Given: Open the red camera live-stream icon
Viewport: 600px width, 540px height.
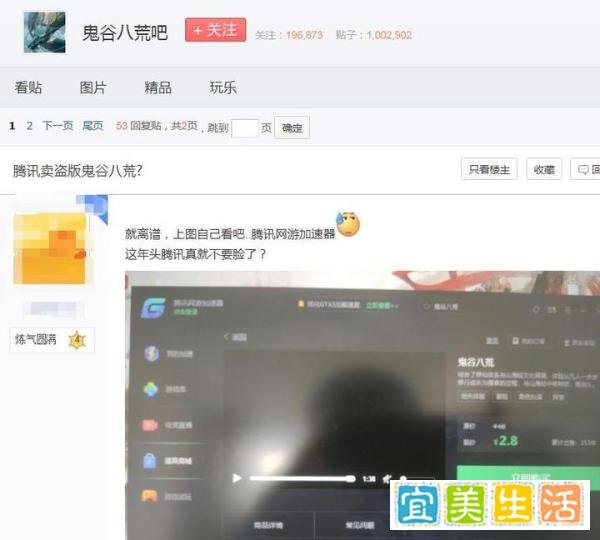Looking at the screenshot, I should pyautogui.click(x=150, y=424).
